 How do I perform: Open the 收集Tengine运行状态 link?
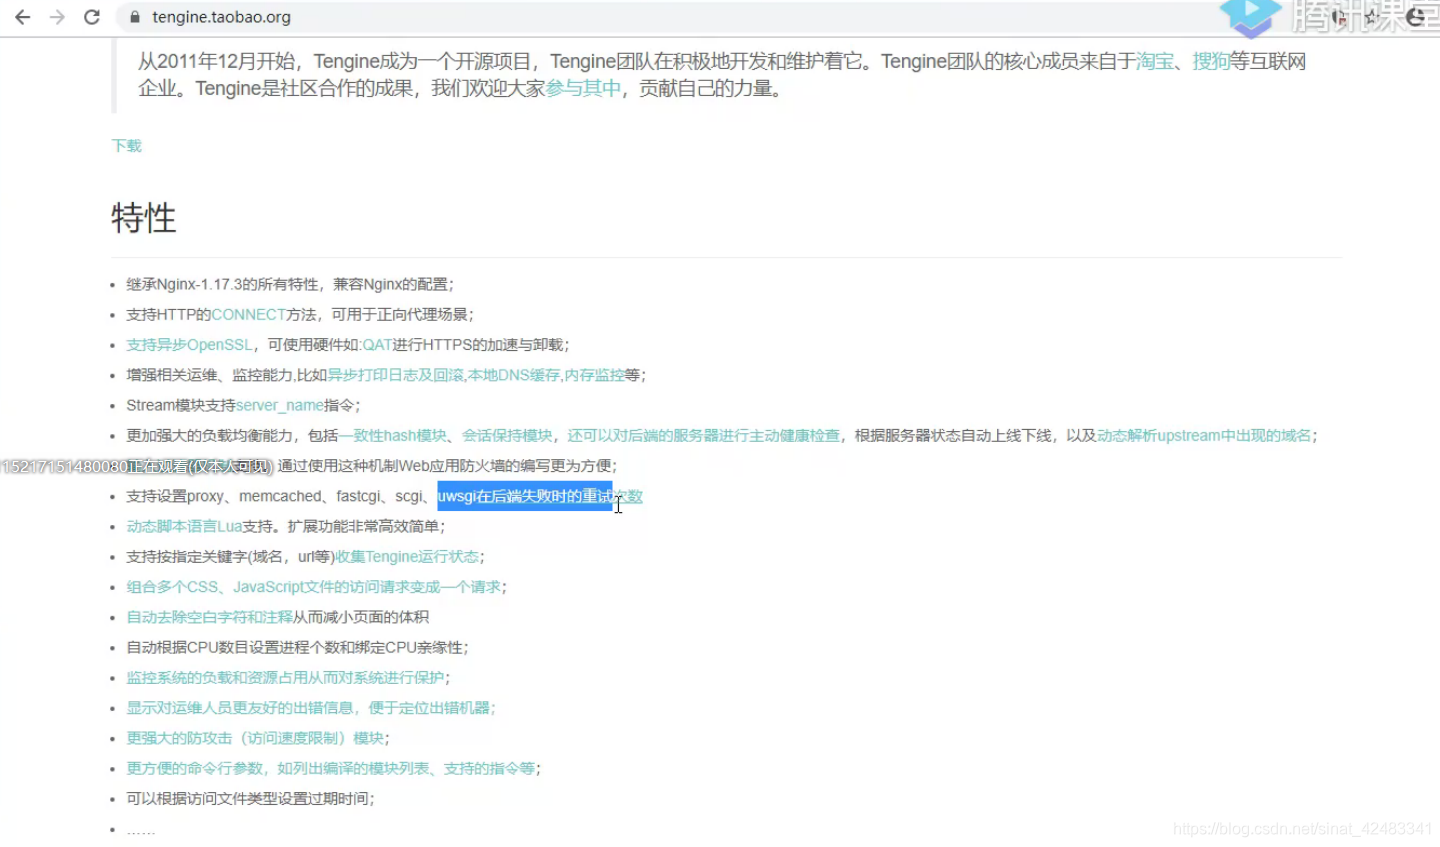click(x=407, y=556)
